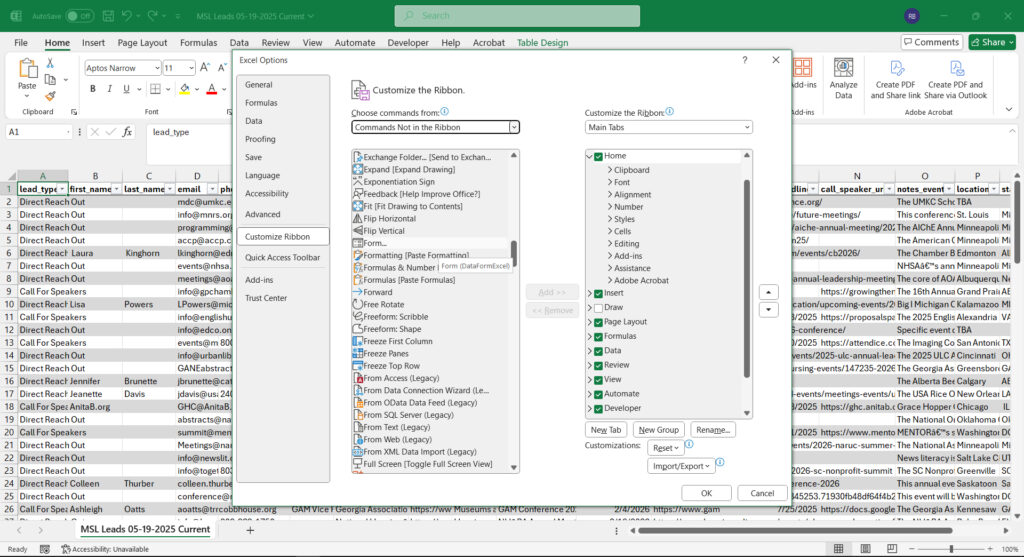Click the Format Painter brush icon
Screen dimensions: 1024x557
click(x=50, y=96)
